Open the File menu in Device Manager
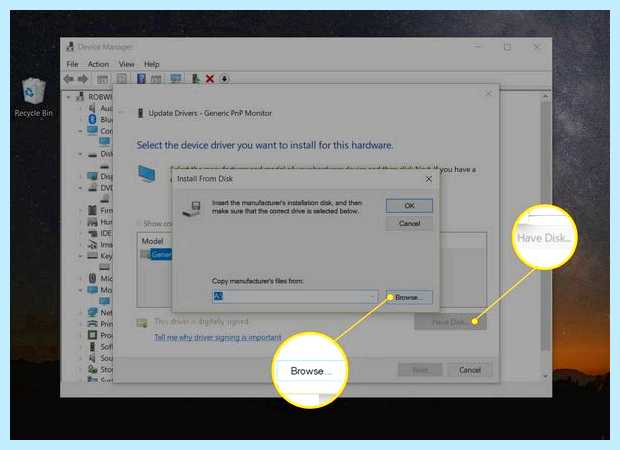 tap(72, 64)
